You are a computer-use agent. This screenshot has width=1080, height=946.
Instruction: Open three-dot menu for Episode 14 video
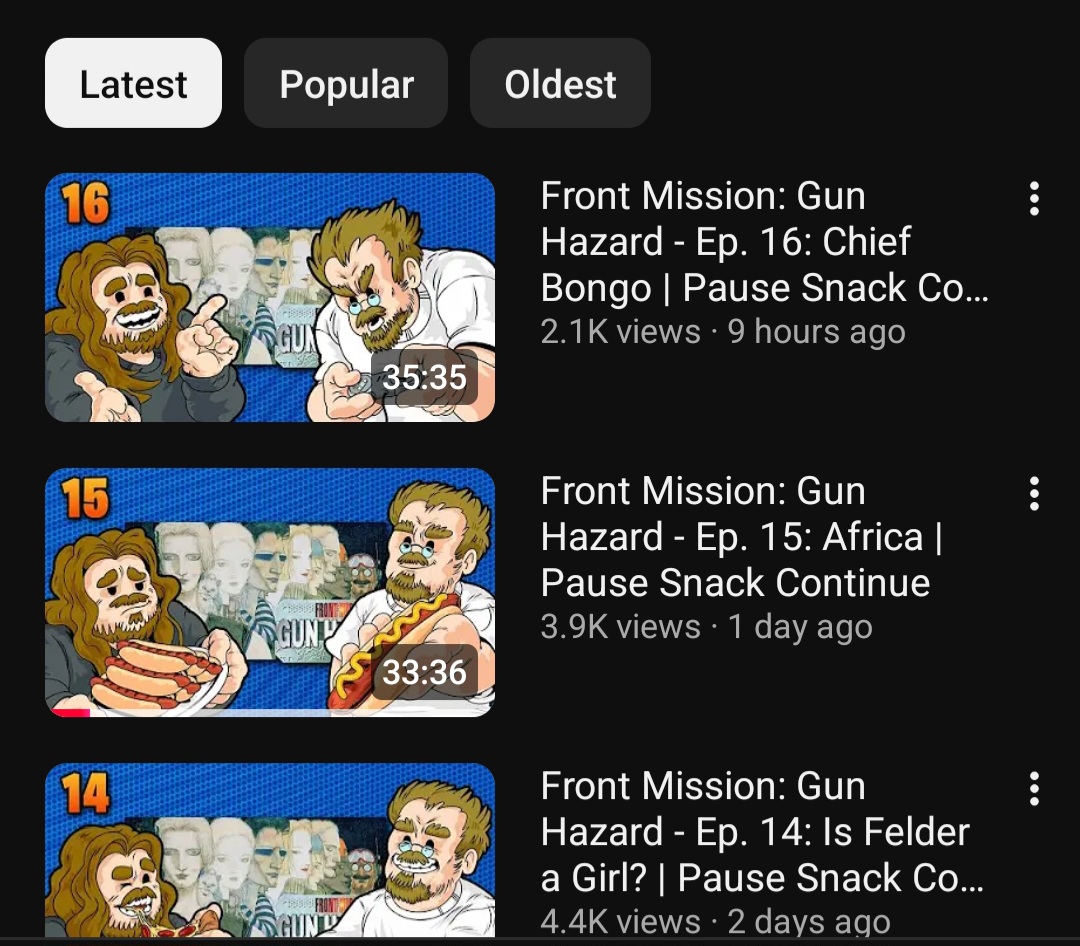point(1033,789)
